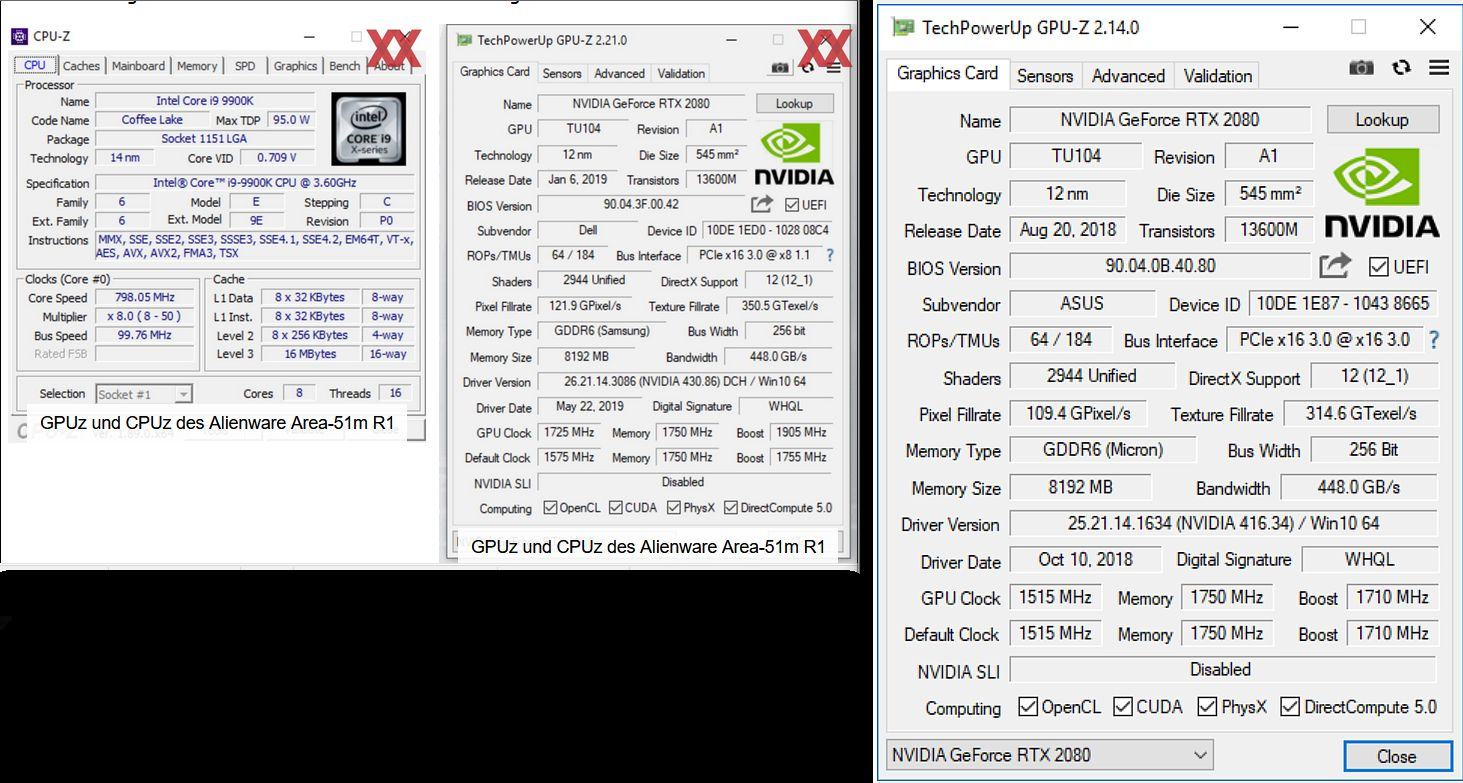Screen dimensions: 1463x783
Task: Click the Pixel Fillrate 109.4 GPixel/s field
Action: pos(1078,413)
